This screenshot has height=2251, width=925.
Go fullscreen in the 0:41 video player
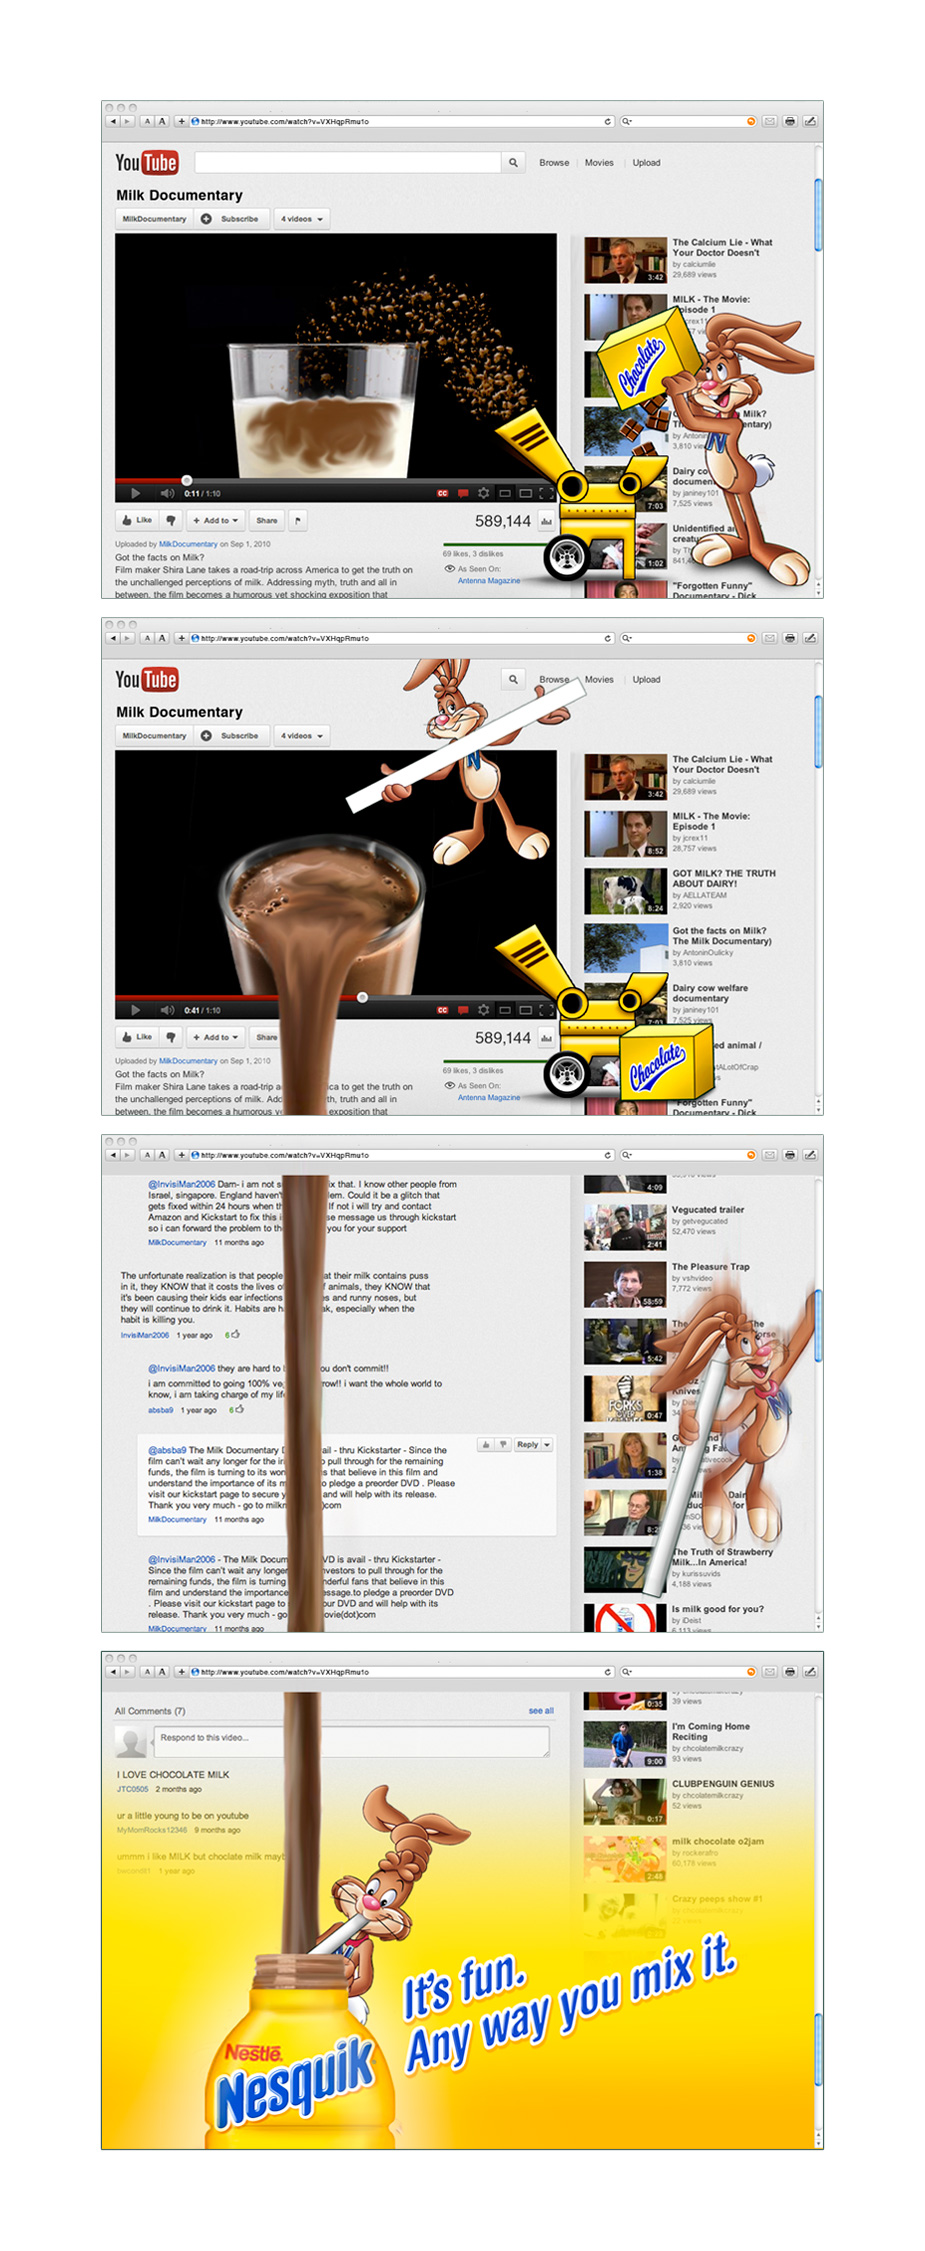tap(546, 1010)
